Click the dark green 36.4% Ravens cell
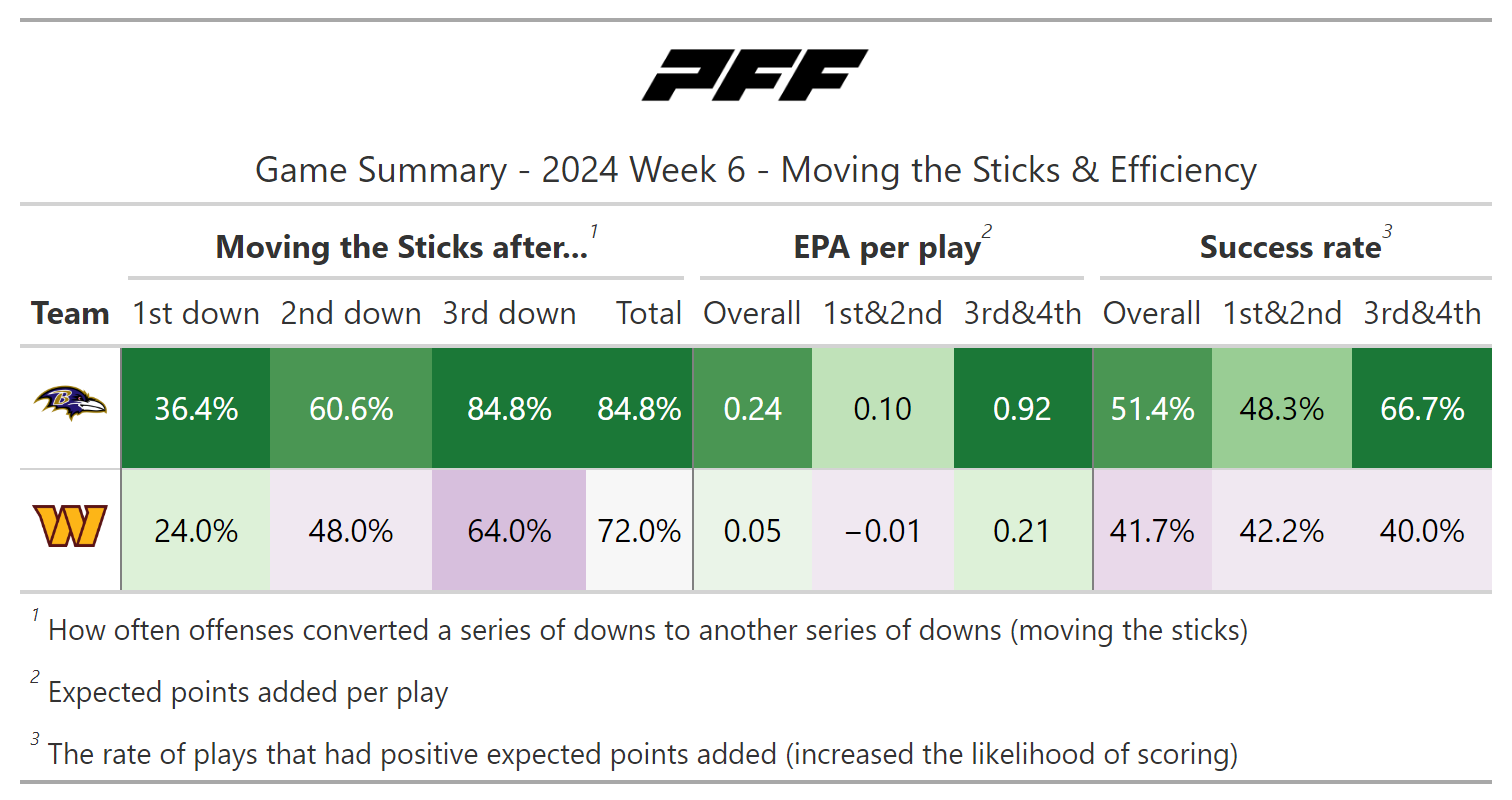 [x=196, y=409]
